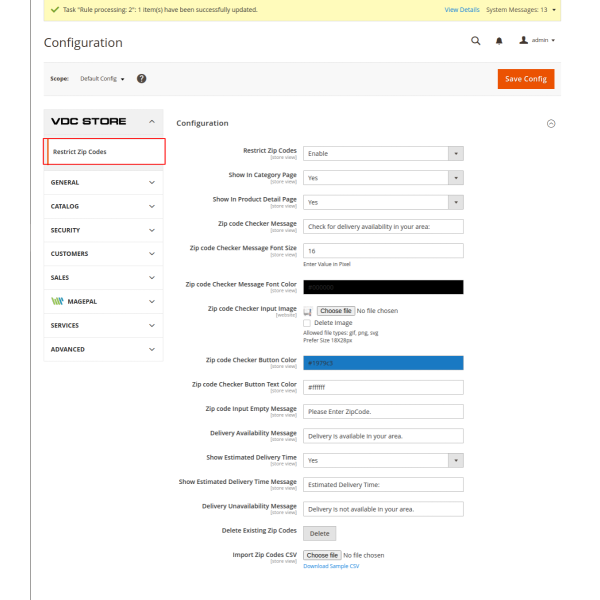Image resolution: width=600 pixels, height=600 pixels.
Task: Click the search magnifier icon
Action: point(476,41)
